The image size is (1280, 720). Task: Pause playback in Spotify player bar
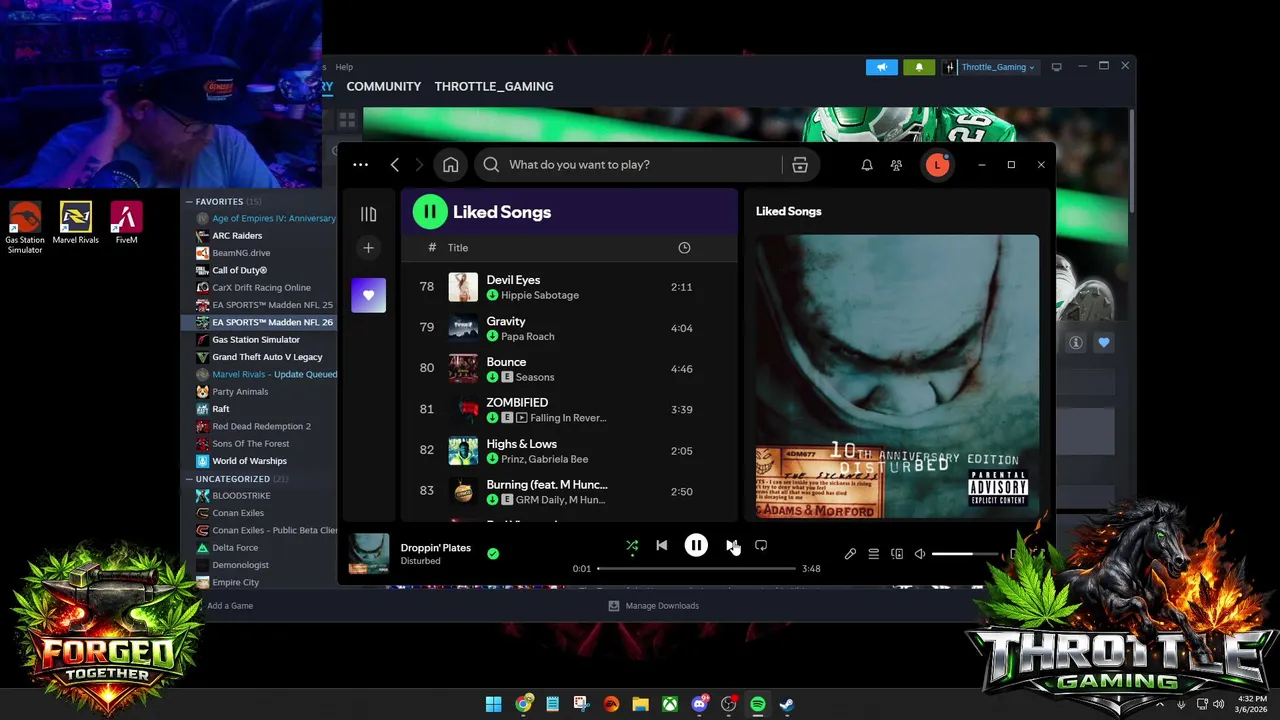point(696,545)
